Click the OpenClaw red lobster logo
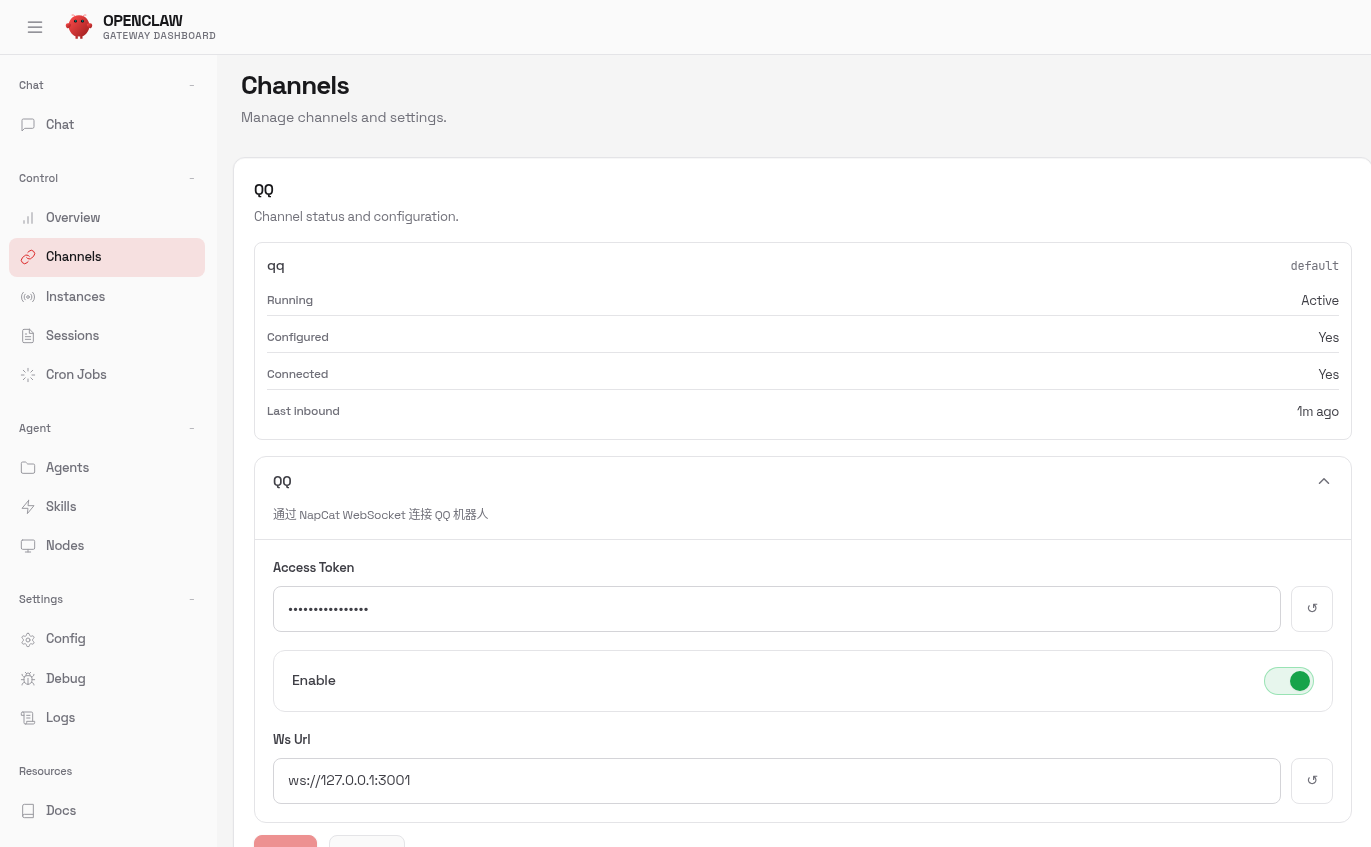Screen dimensions: 1371x847 [x=79, y=27]
